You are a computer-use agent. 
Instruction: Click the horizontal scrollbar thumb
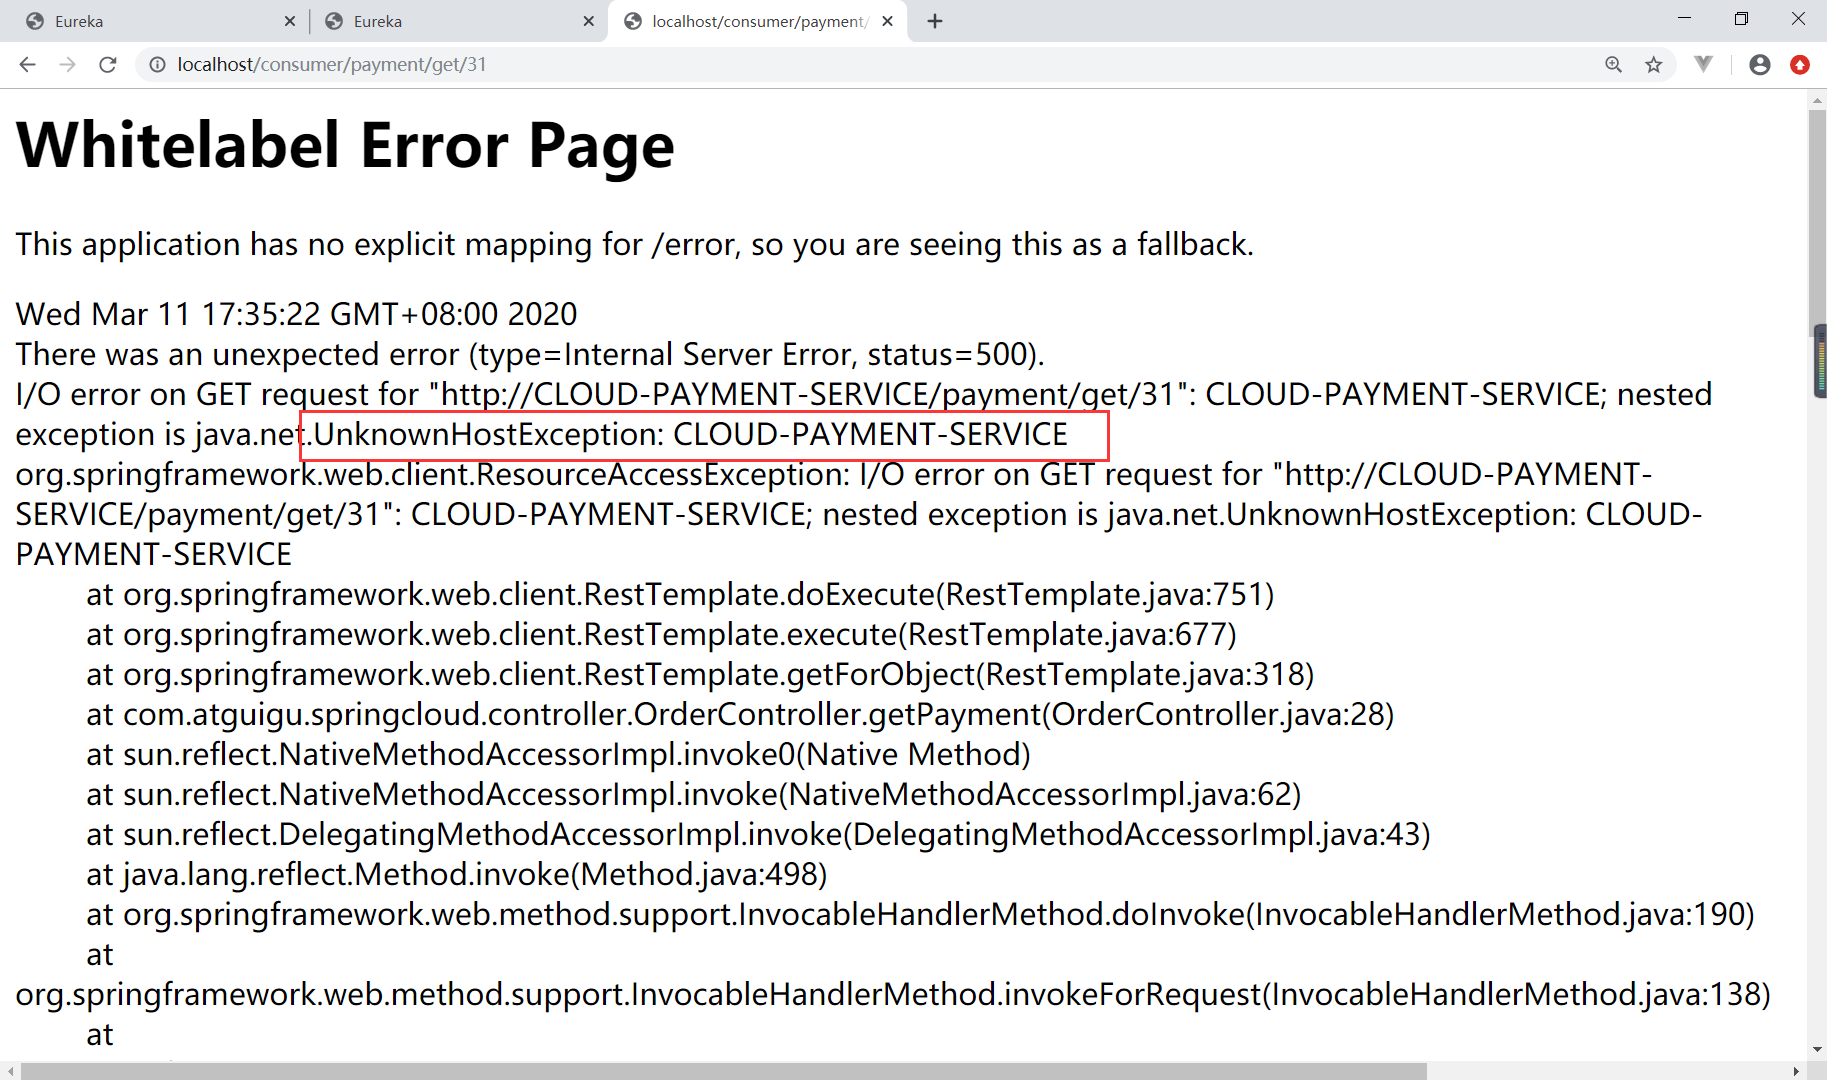point(720,1071)
